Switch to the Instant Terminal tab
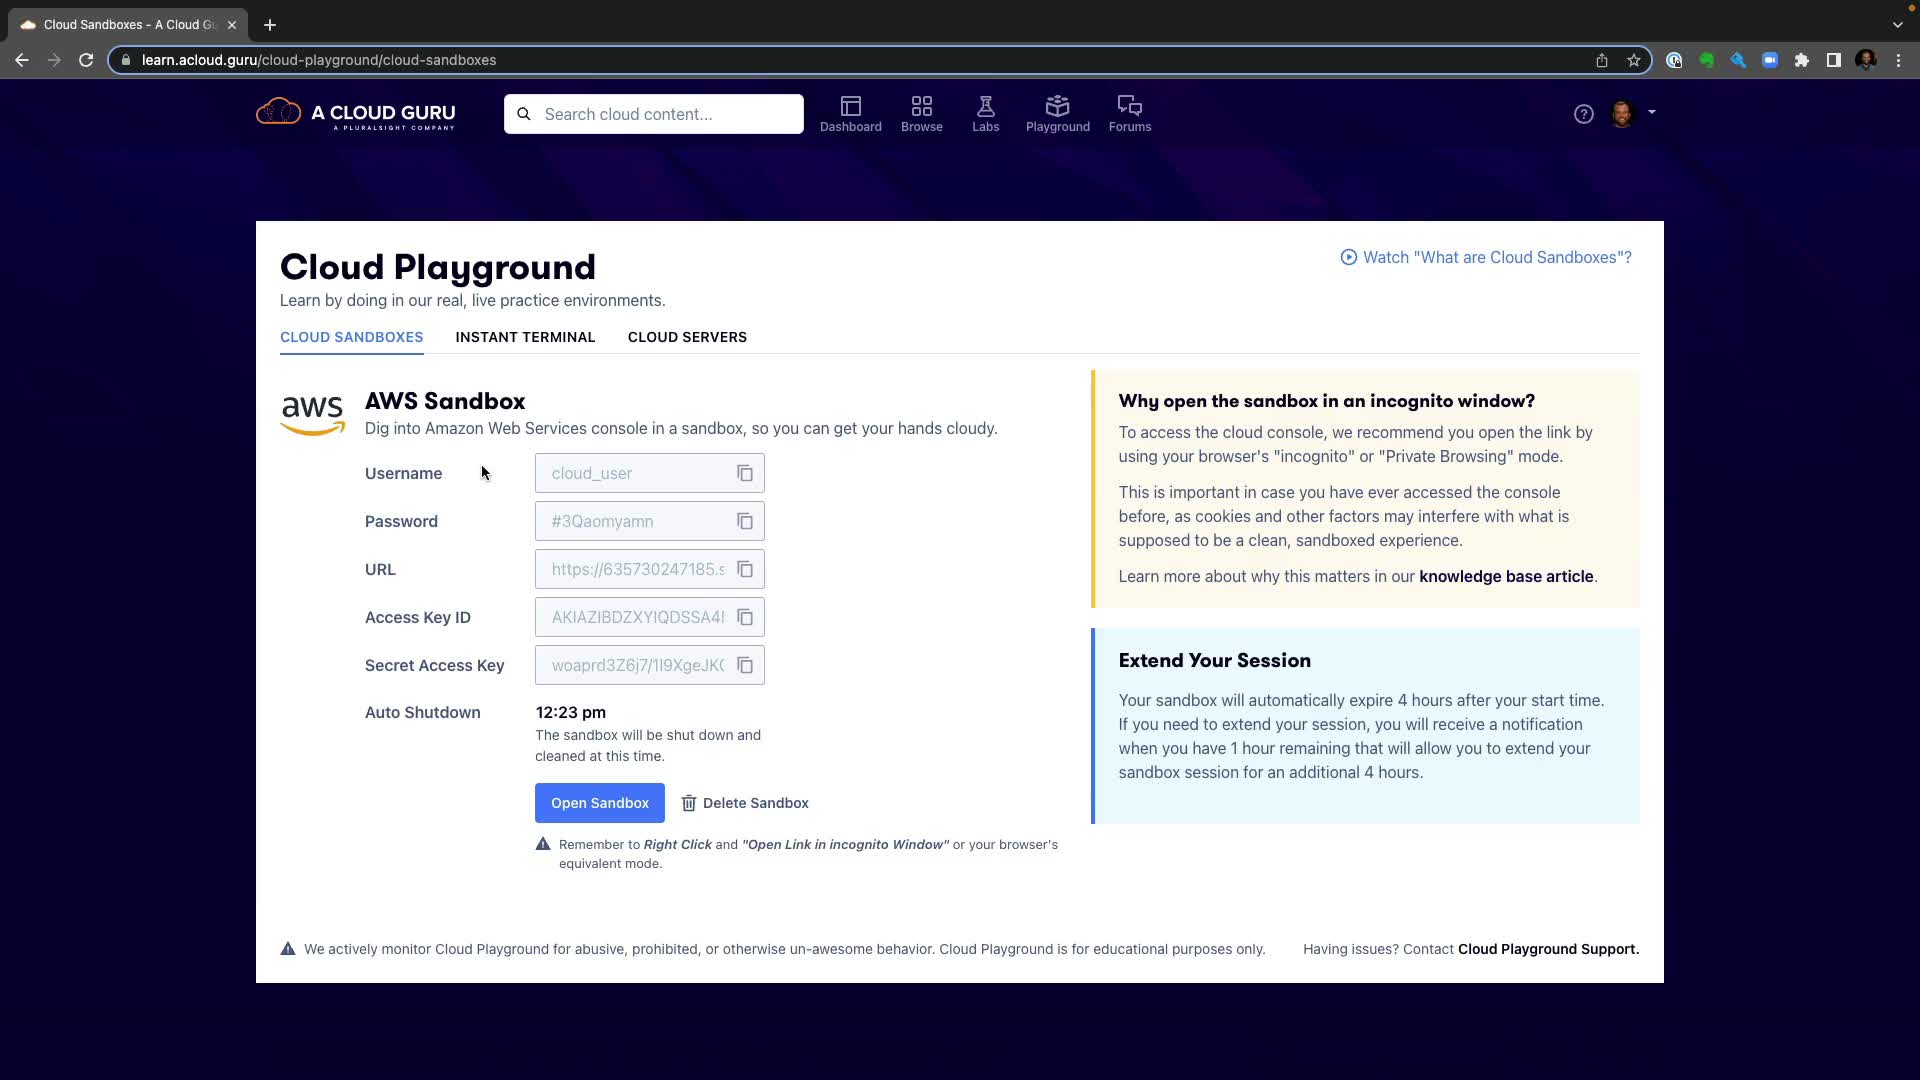The image size is (1920, 1080). pyautogui.click(x=525, y=337)
